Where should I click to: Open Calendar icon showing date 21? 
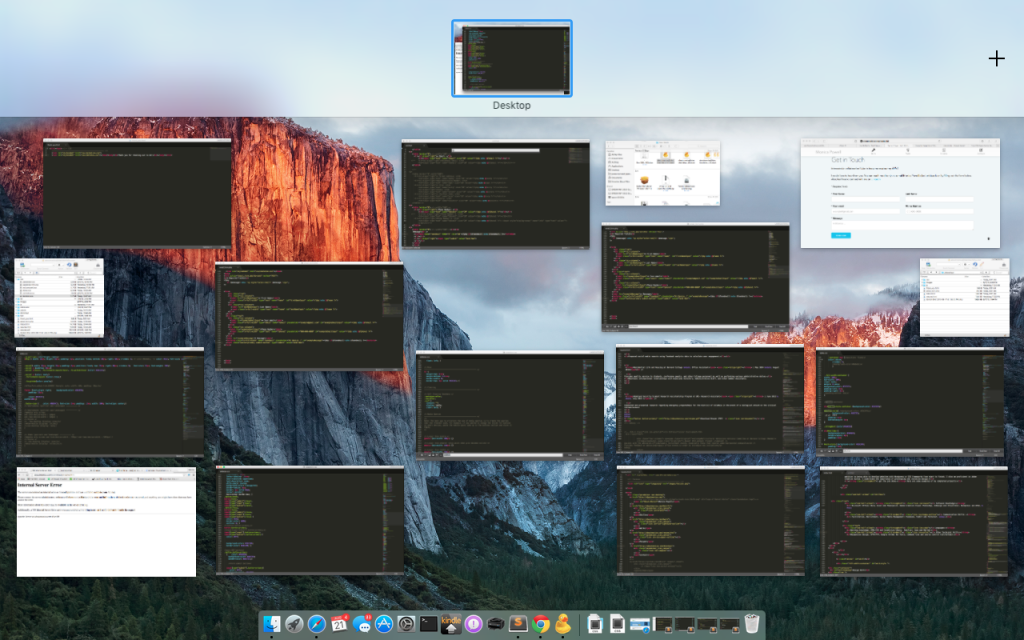point(339,625)
